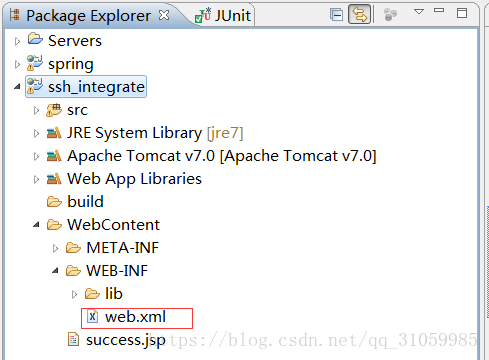Expand the JRE System Library node

pyautogui.click(x=36, y=133)
